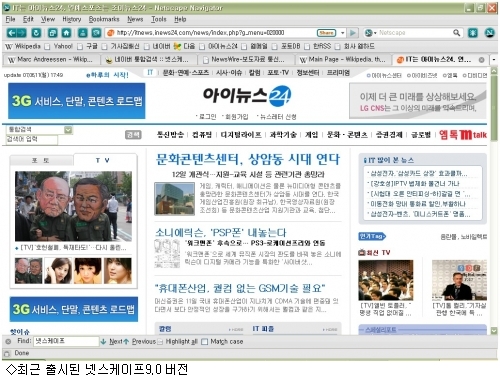The image size is (500, 381).
Task: Reload the page with the Refresh icon
Action: click(x=36, y=33)
